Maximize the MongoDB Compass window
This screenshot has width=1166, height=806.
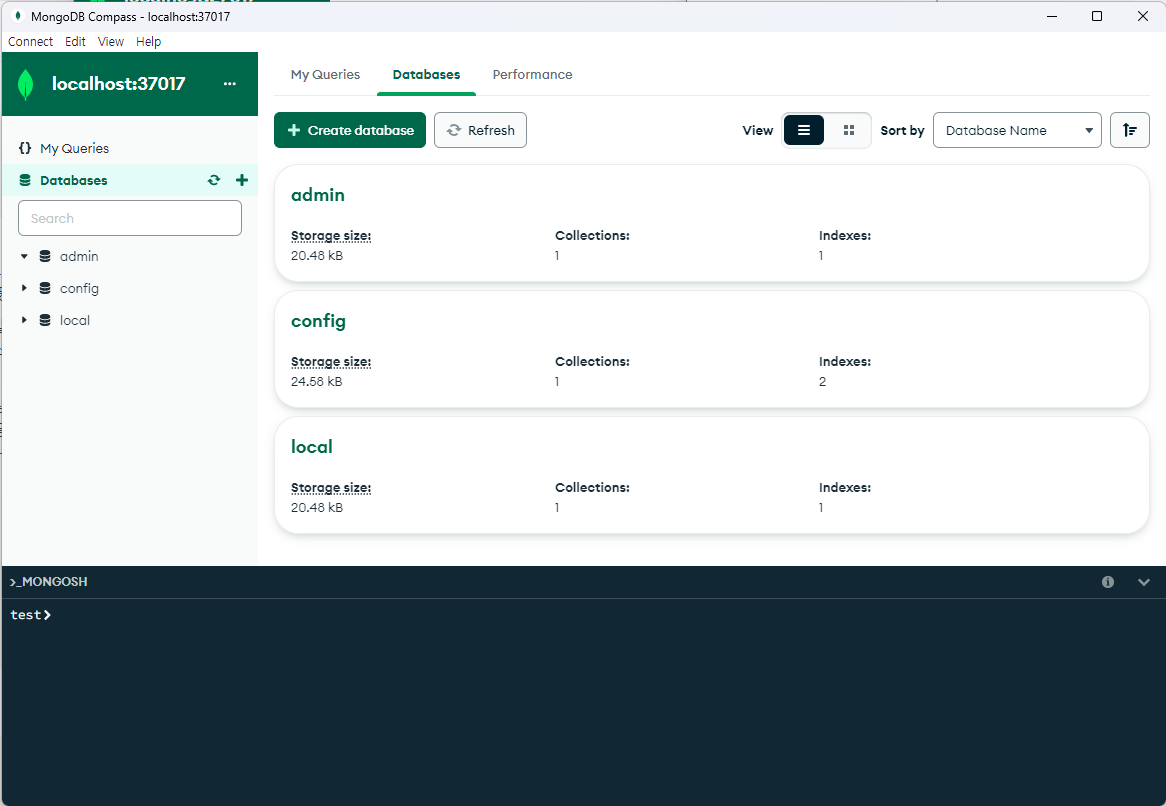[1097, 16]
